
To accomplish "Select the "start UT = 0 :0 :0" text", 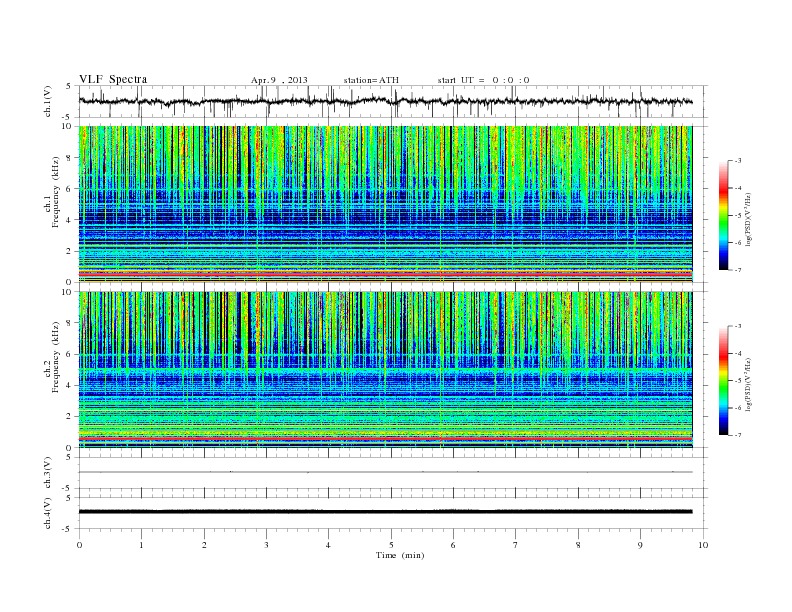I will [483, 80].
